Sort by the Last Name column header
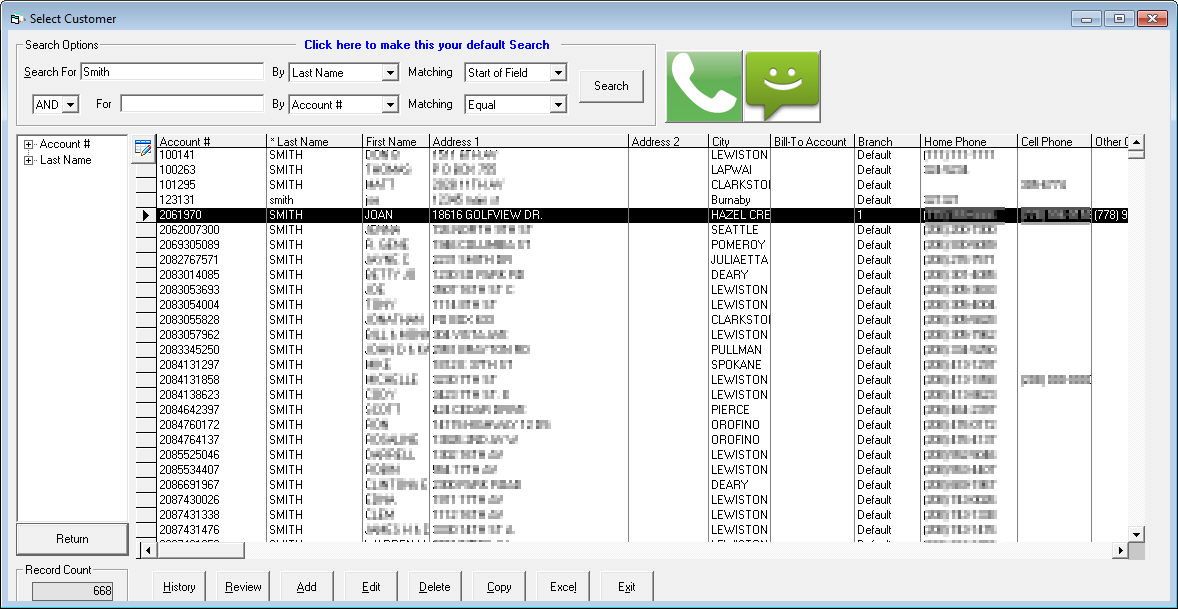The image size is (1178, 609). tap(314, 141)
